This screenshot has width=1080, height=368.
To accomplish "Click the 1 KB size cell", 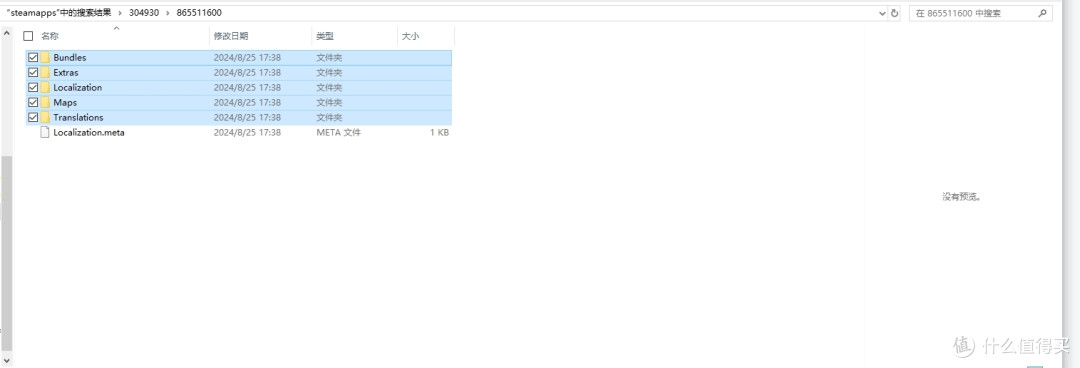I will click(x=439, y=132).
